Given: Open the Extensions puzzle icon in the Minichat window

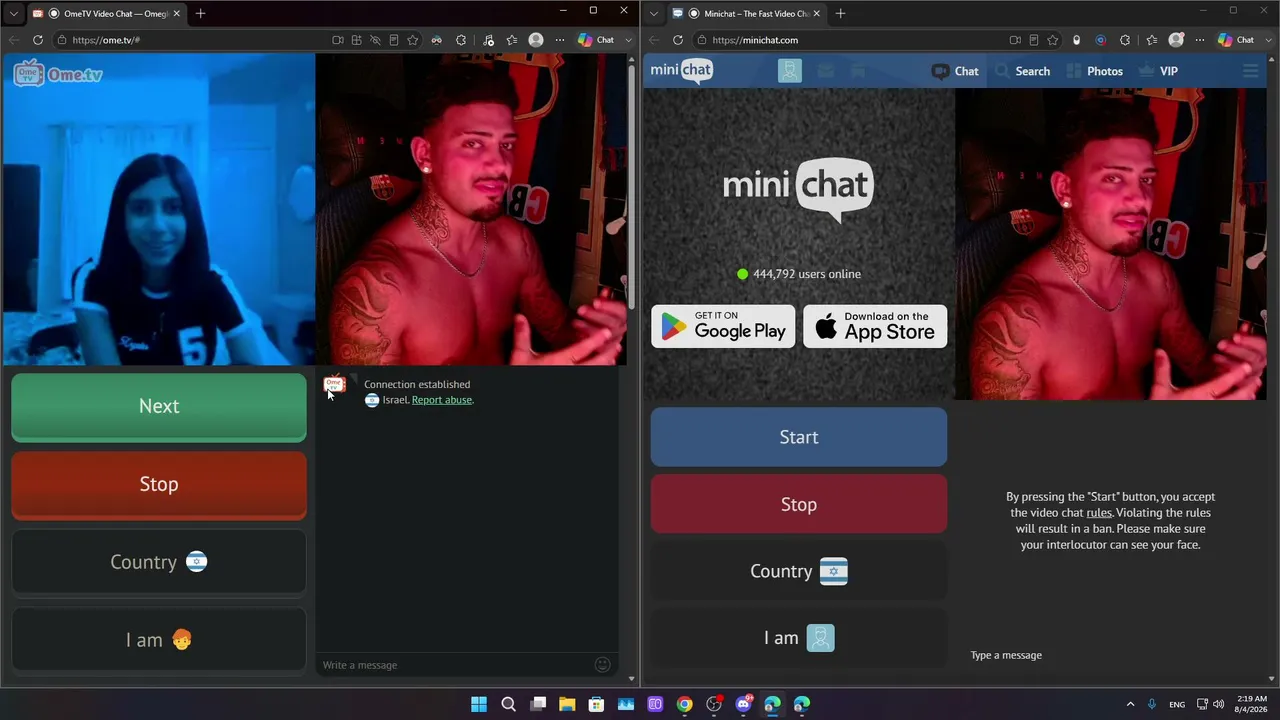Looking at the screenshot, I should [x=1125, y=40].
